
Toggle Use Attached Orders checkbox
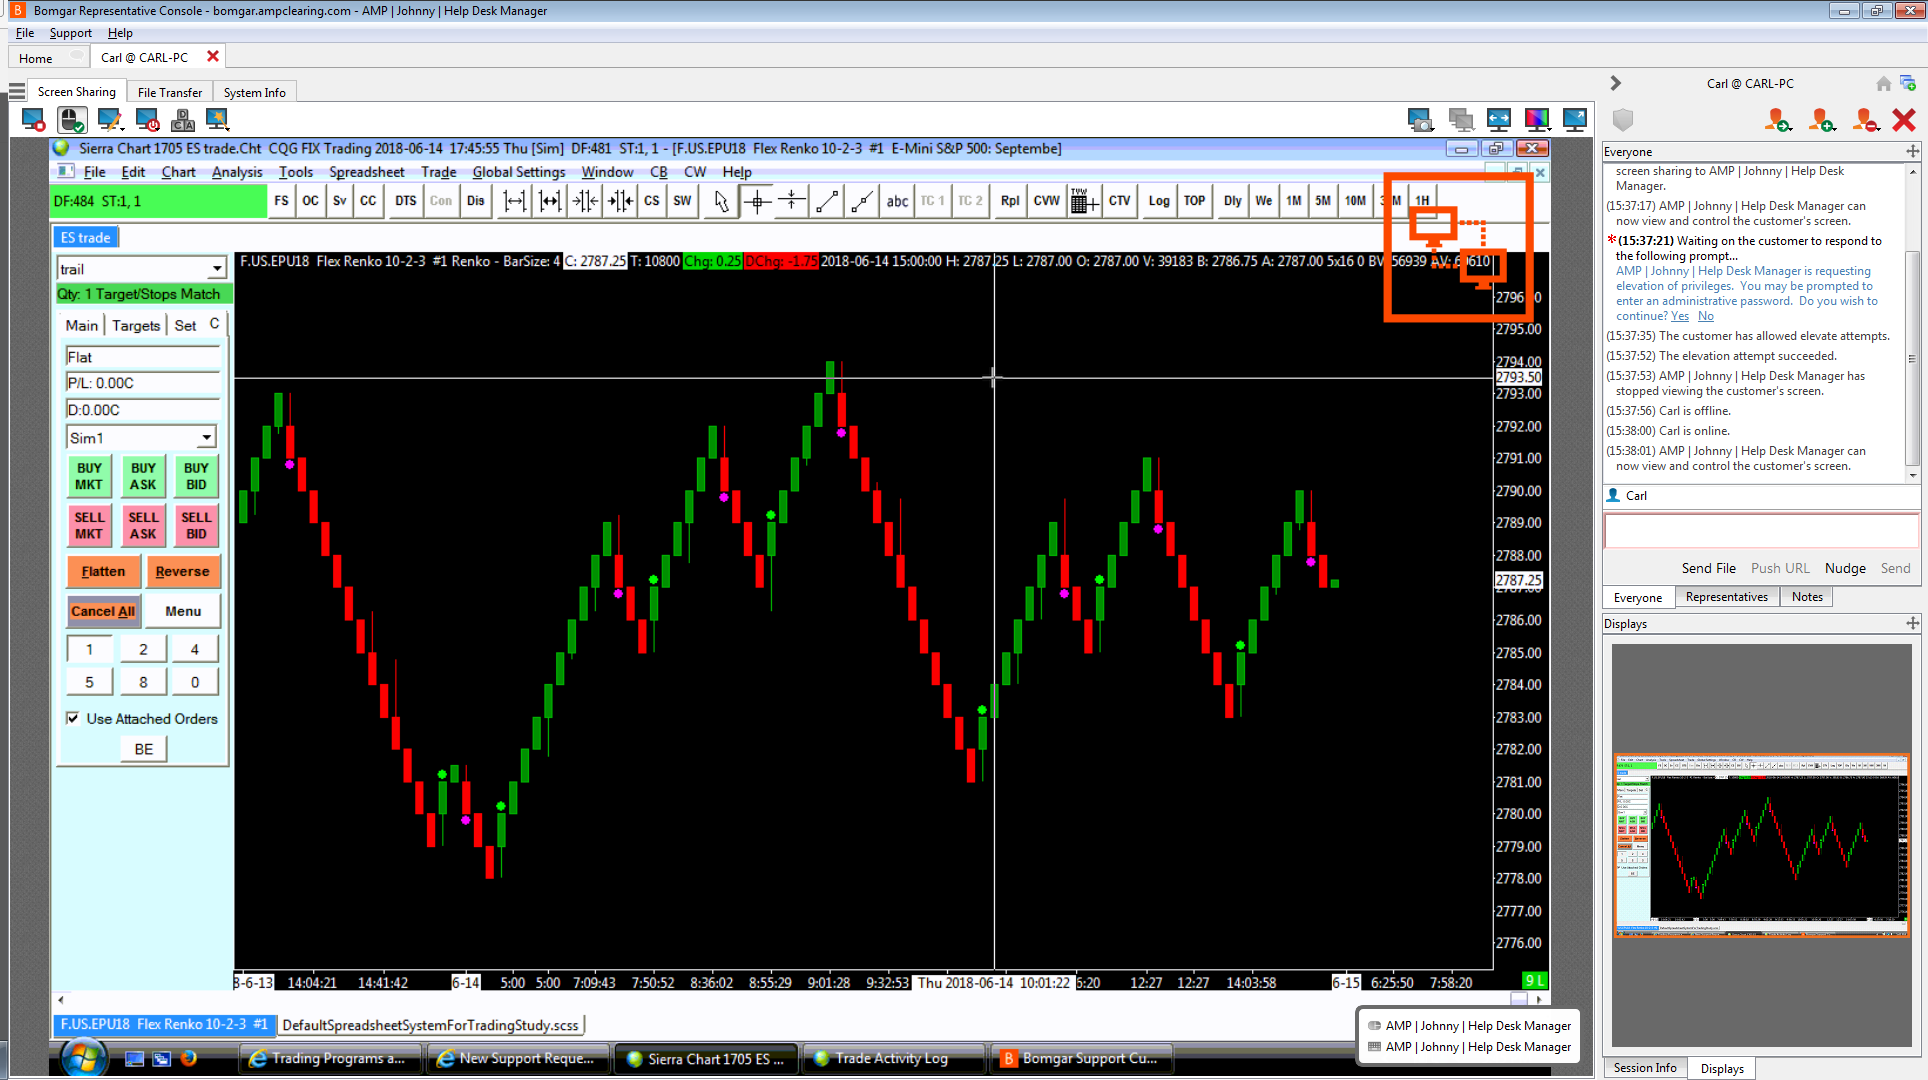[73, 718]
